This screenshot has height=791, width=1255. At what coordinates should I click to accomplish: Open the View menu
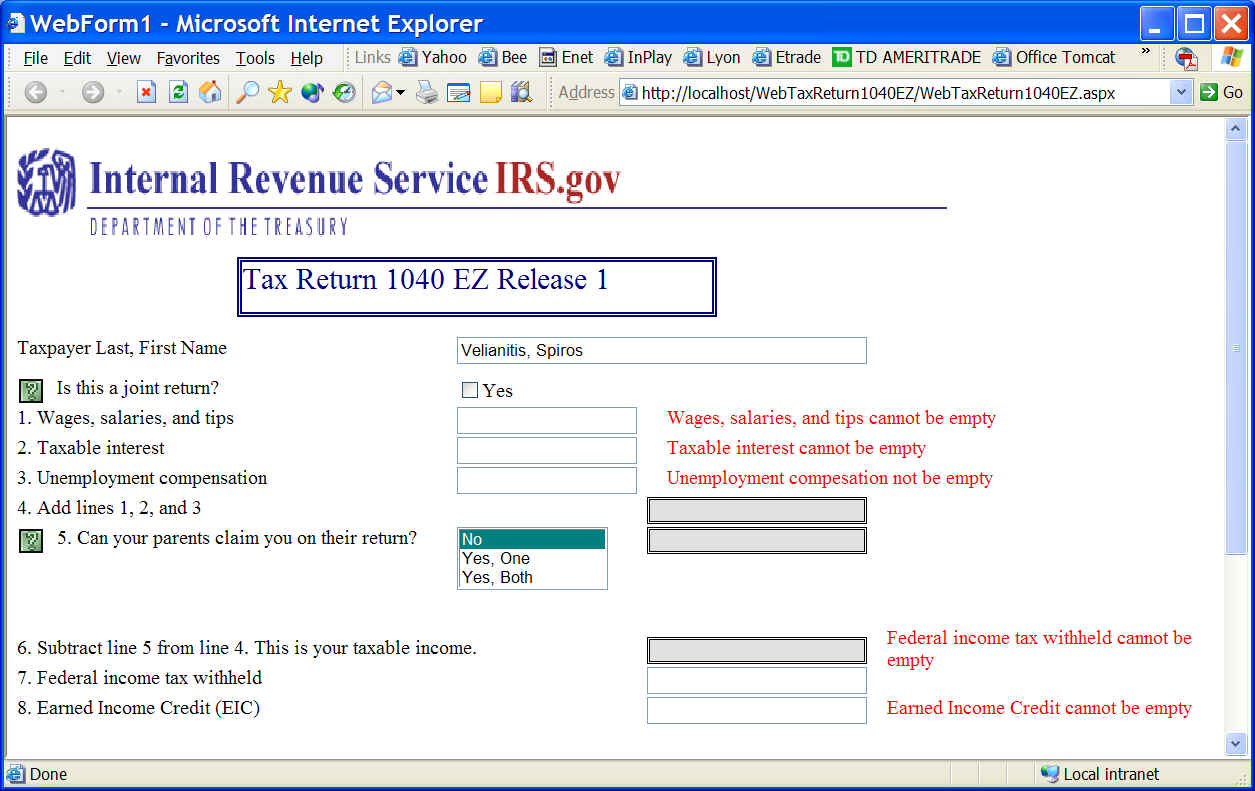[124, 58]
